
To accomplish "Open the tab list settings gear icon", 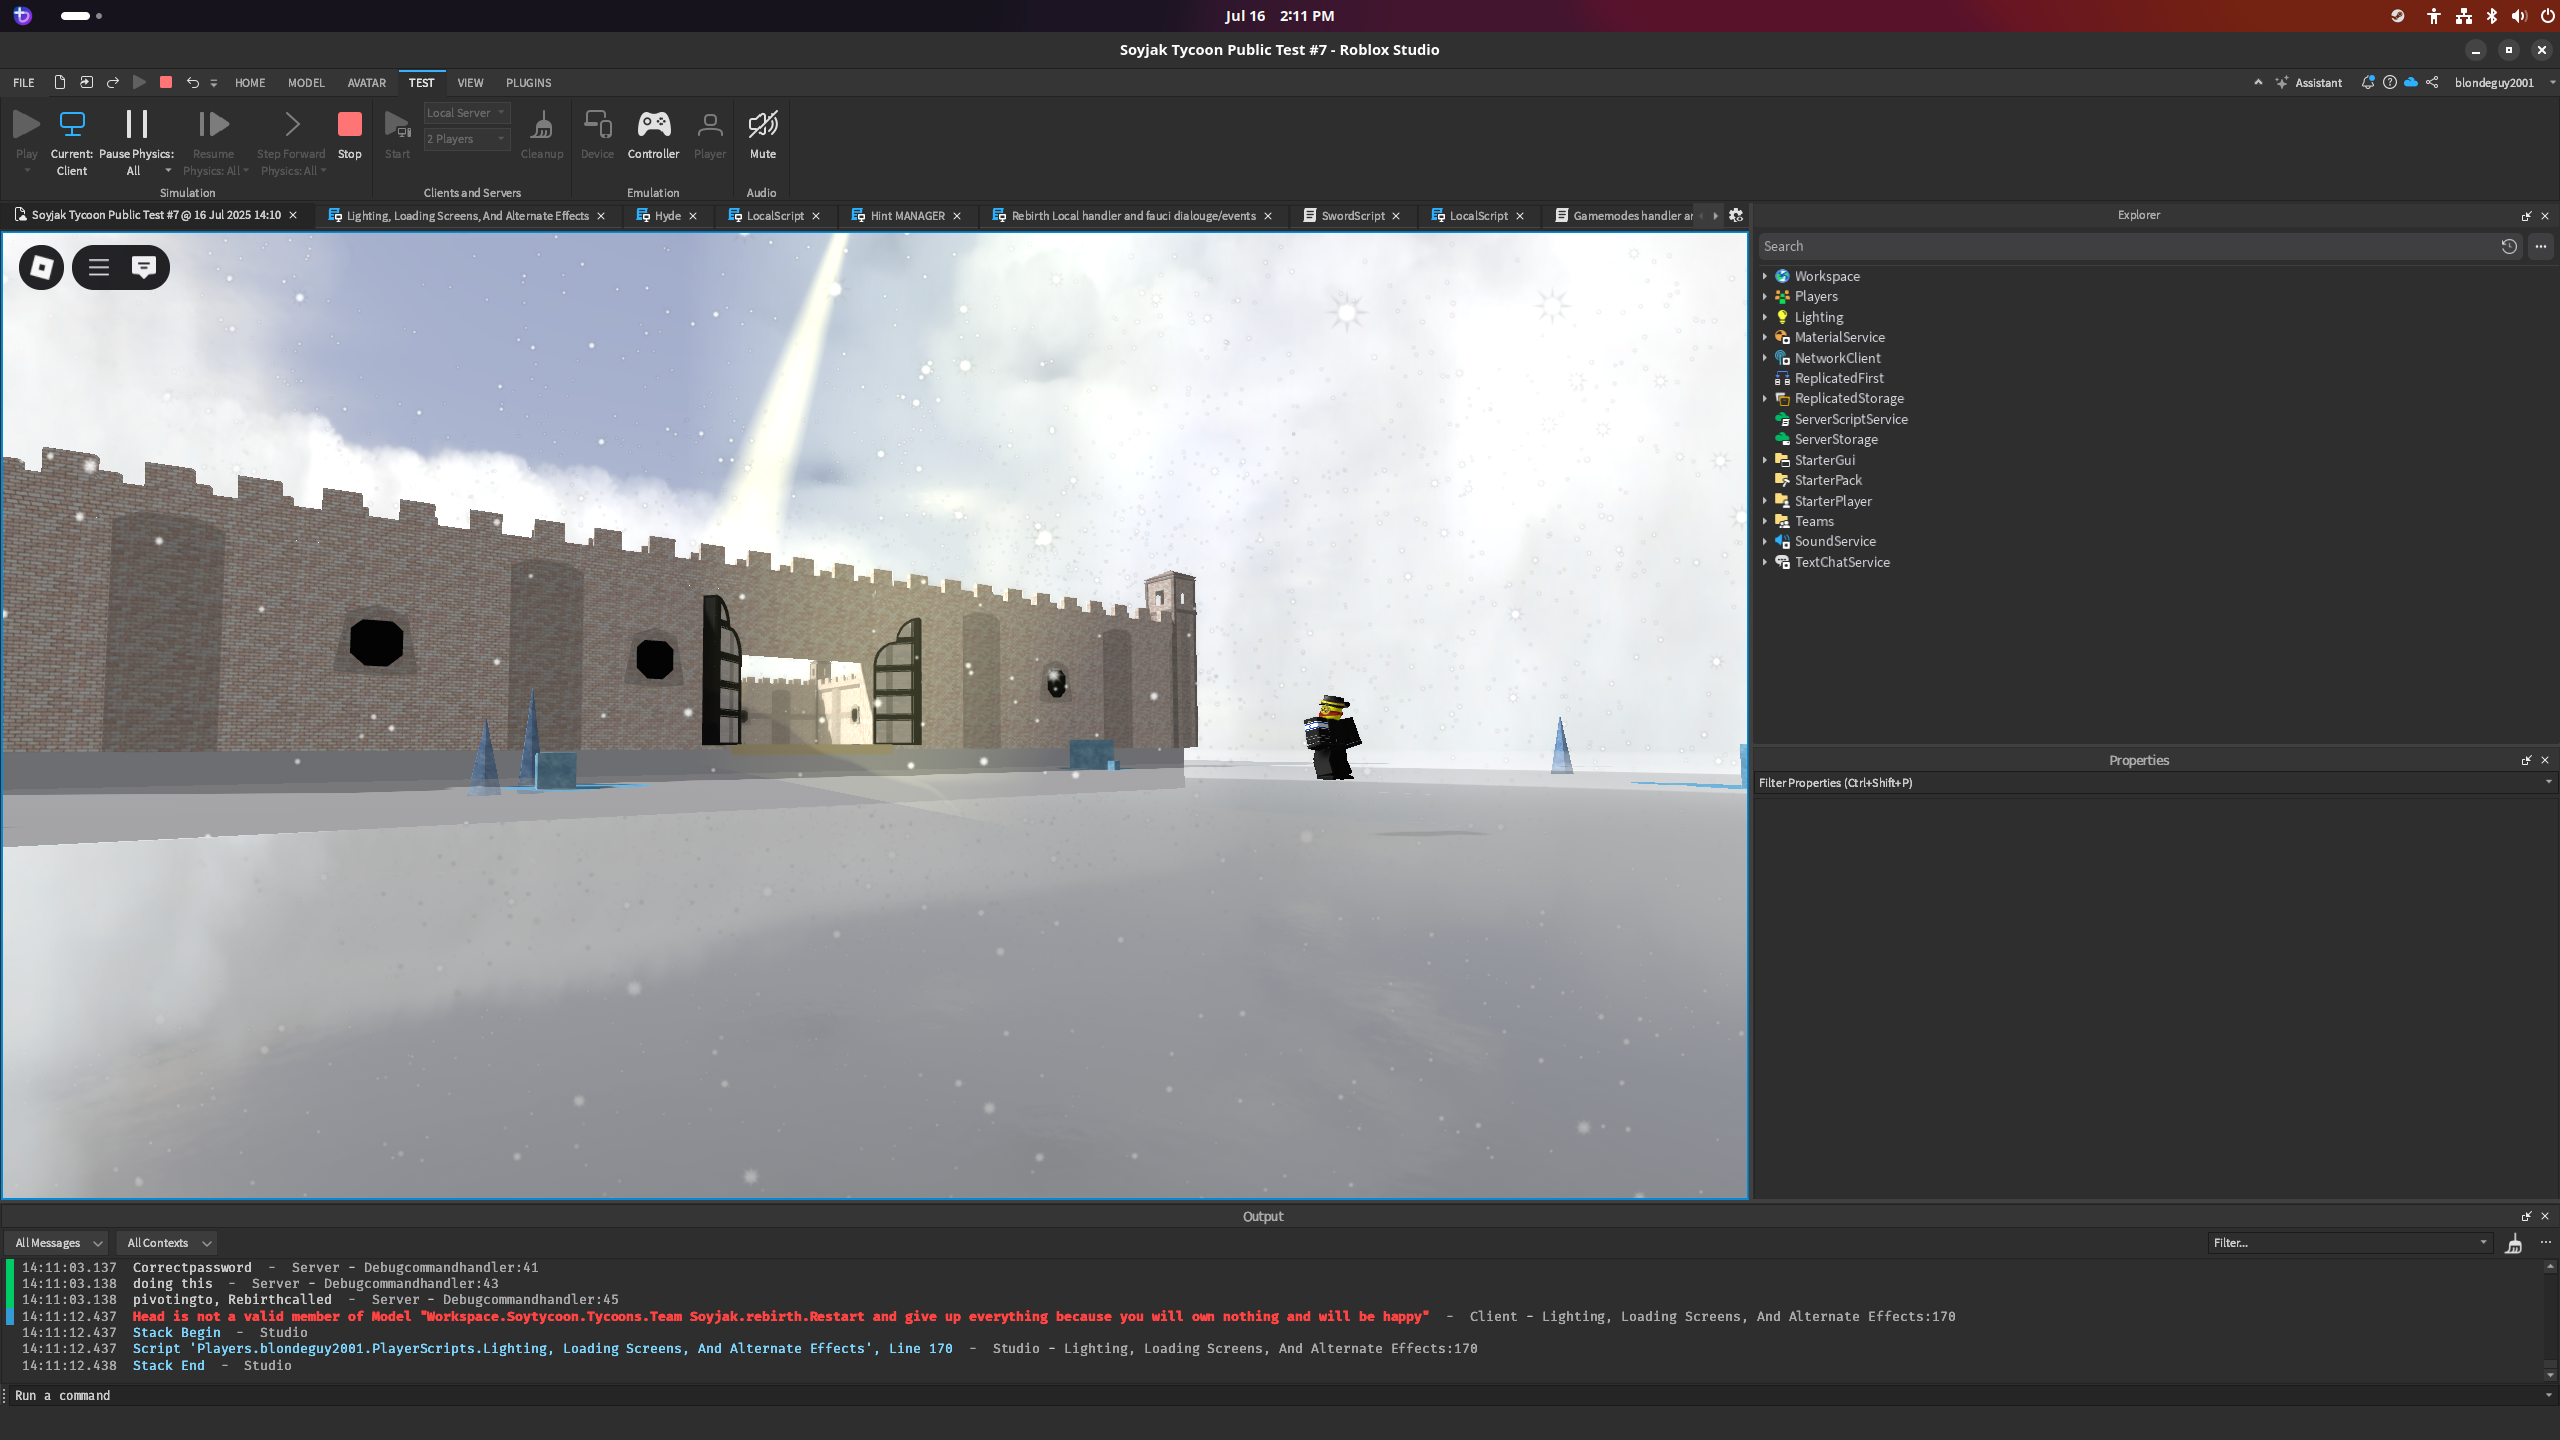I will click(x=1736, y=216).
